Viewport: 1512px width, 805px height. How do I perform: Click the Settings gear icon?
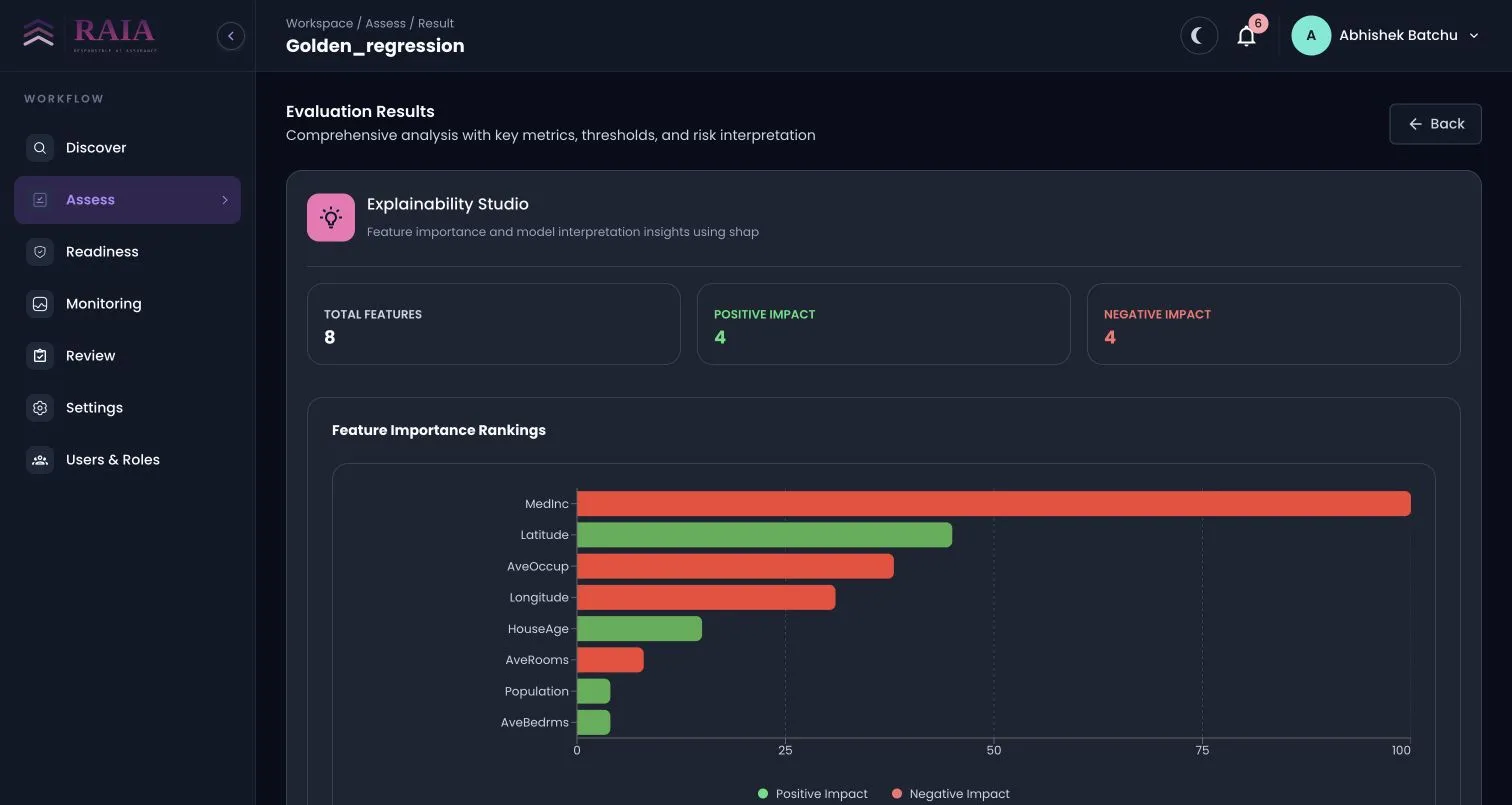pos(40,408)
